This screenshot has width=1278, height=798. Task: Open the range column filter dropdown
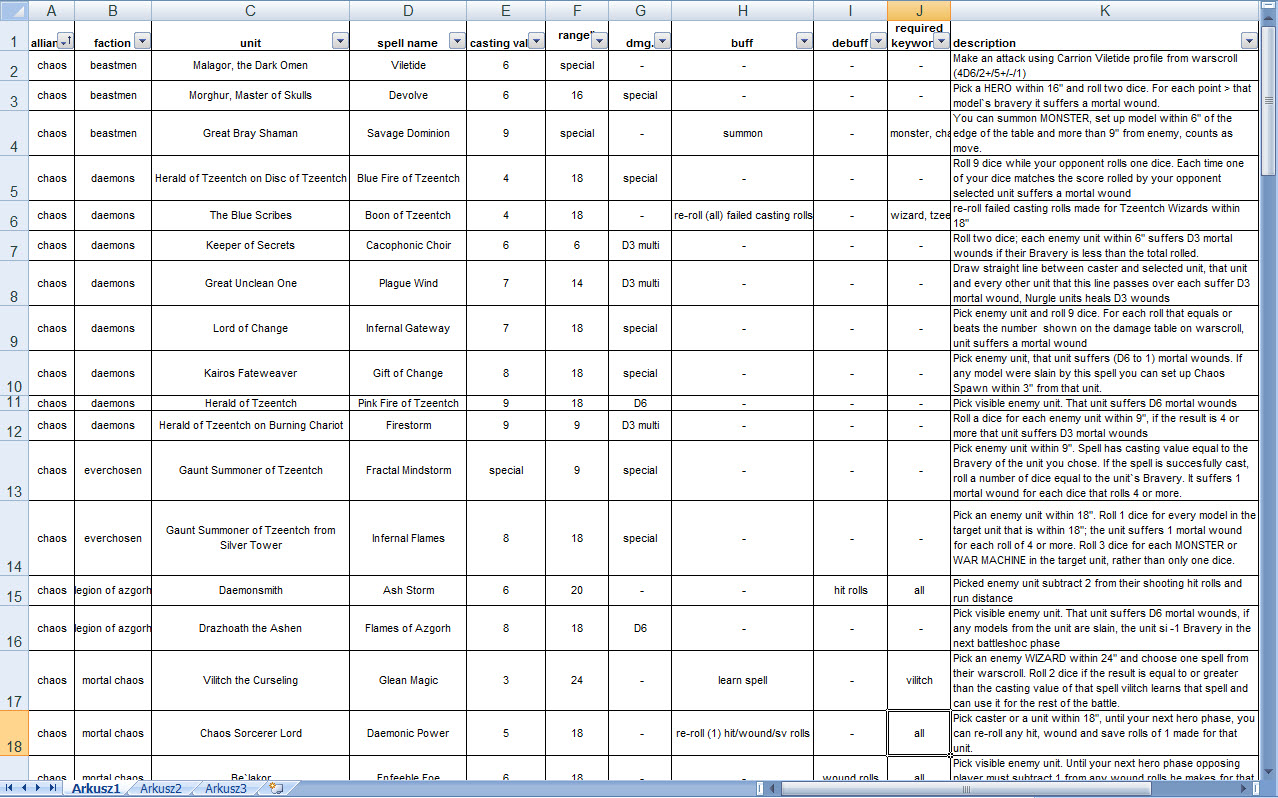pos(599,42)
